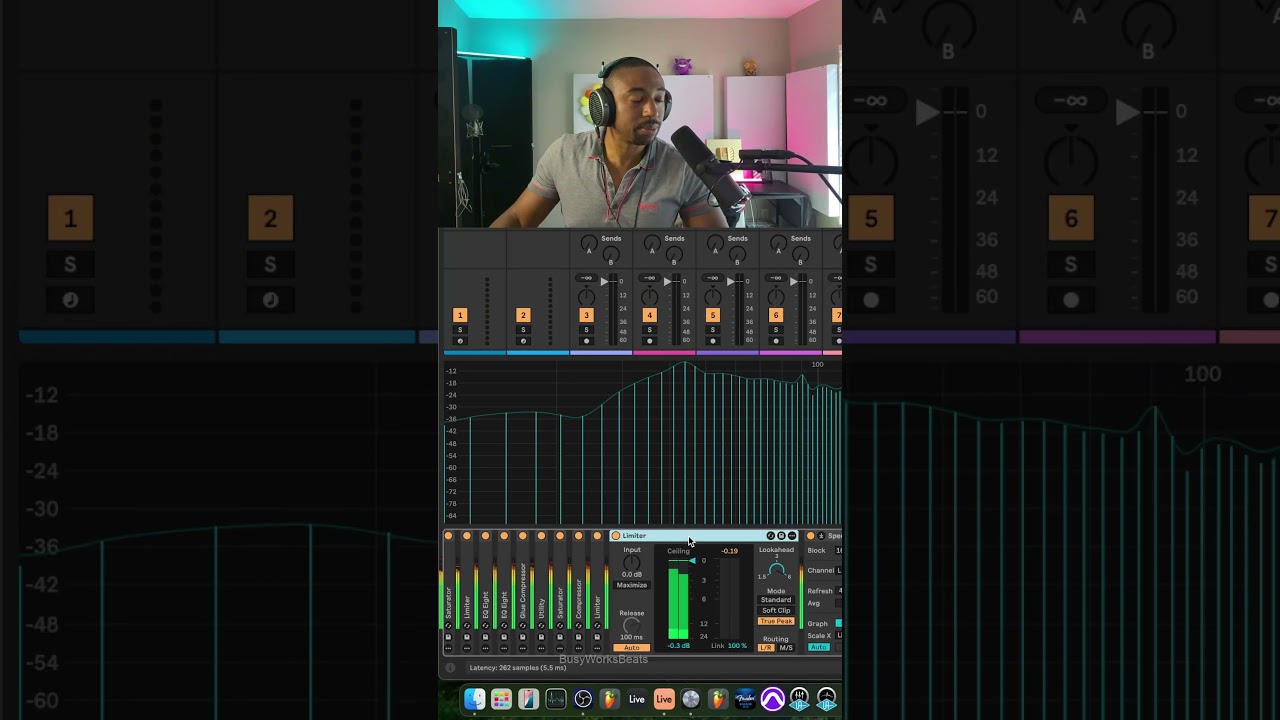Mute track 4 with its activator
This screenshot has height=720, width=1280.
pyautogui.click(x=649, y=315)
